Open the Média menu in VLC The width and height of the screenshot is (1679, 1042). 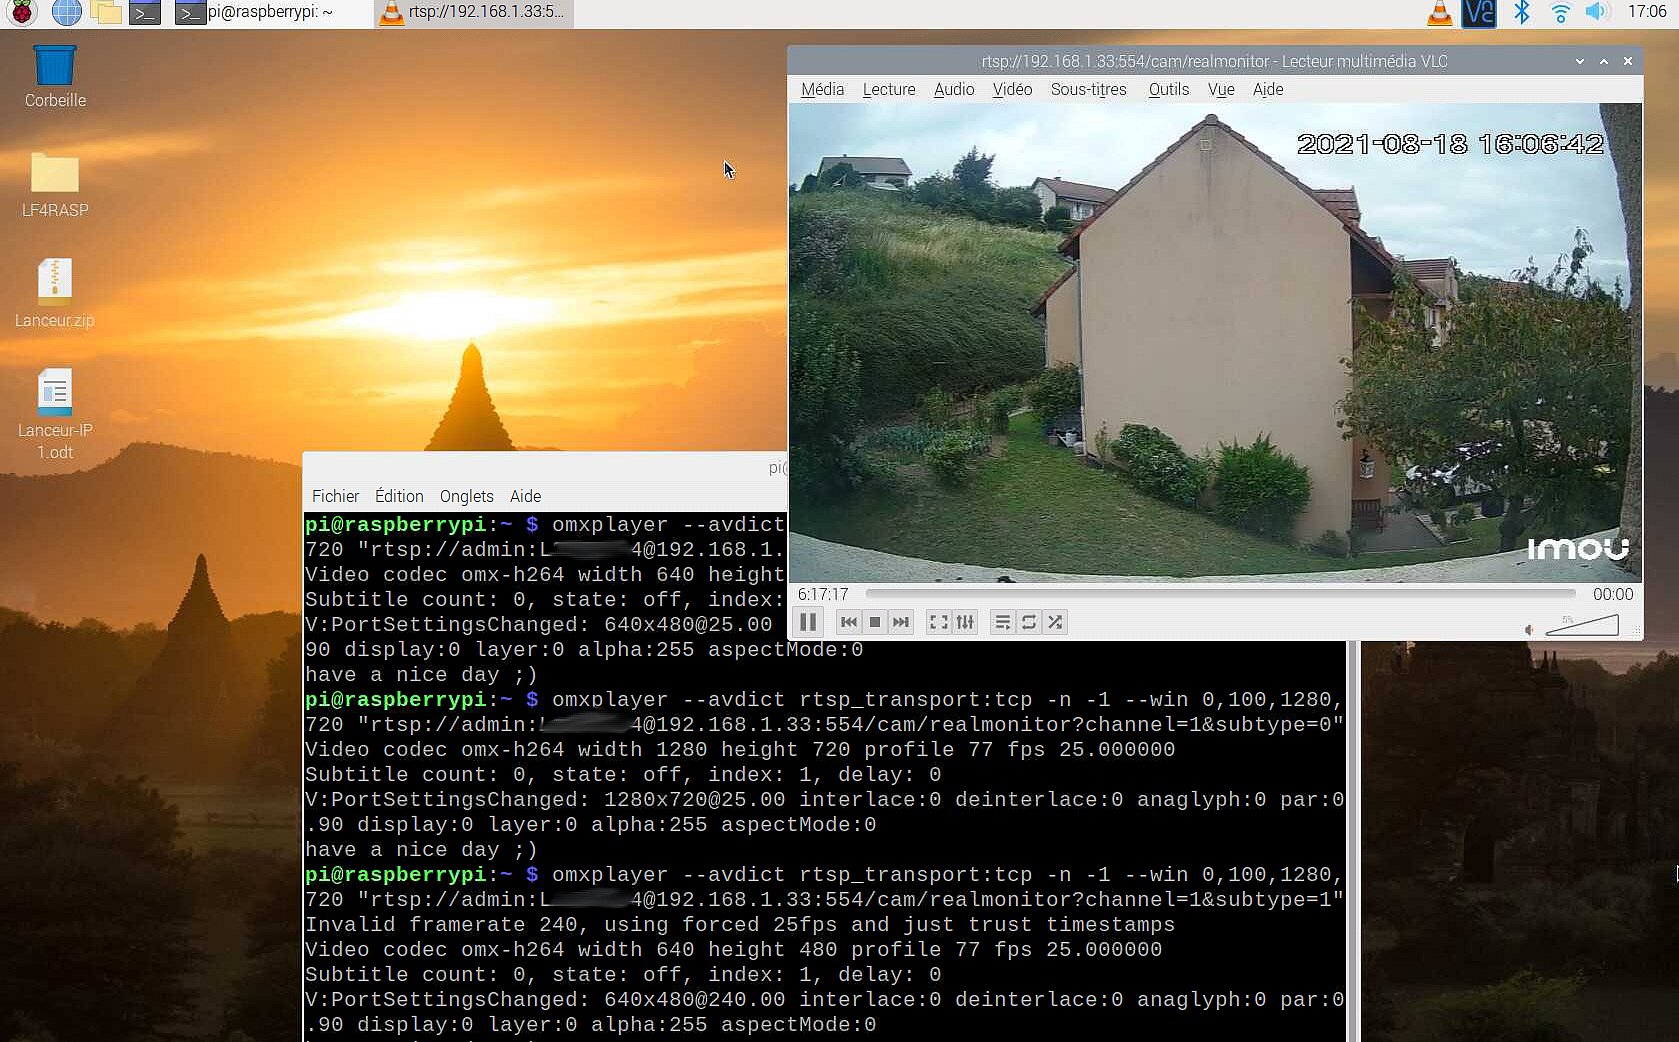[x=822, y=89]
